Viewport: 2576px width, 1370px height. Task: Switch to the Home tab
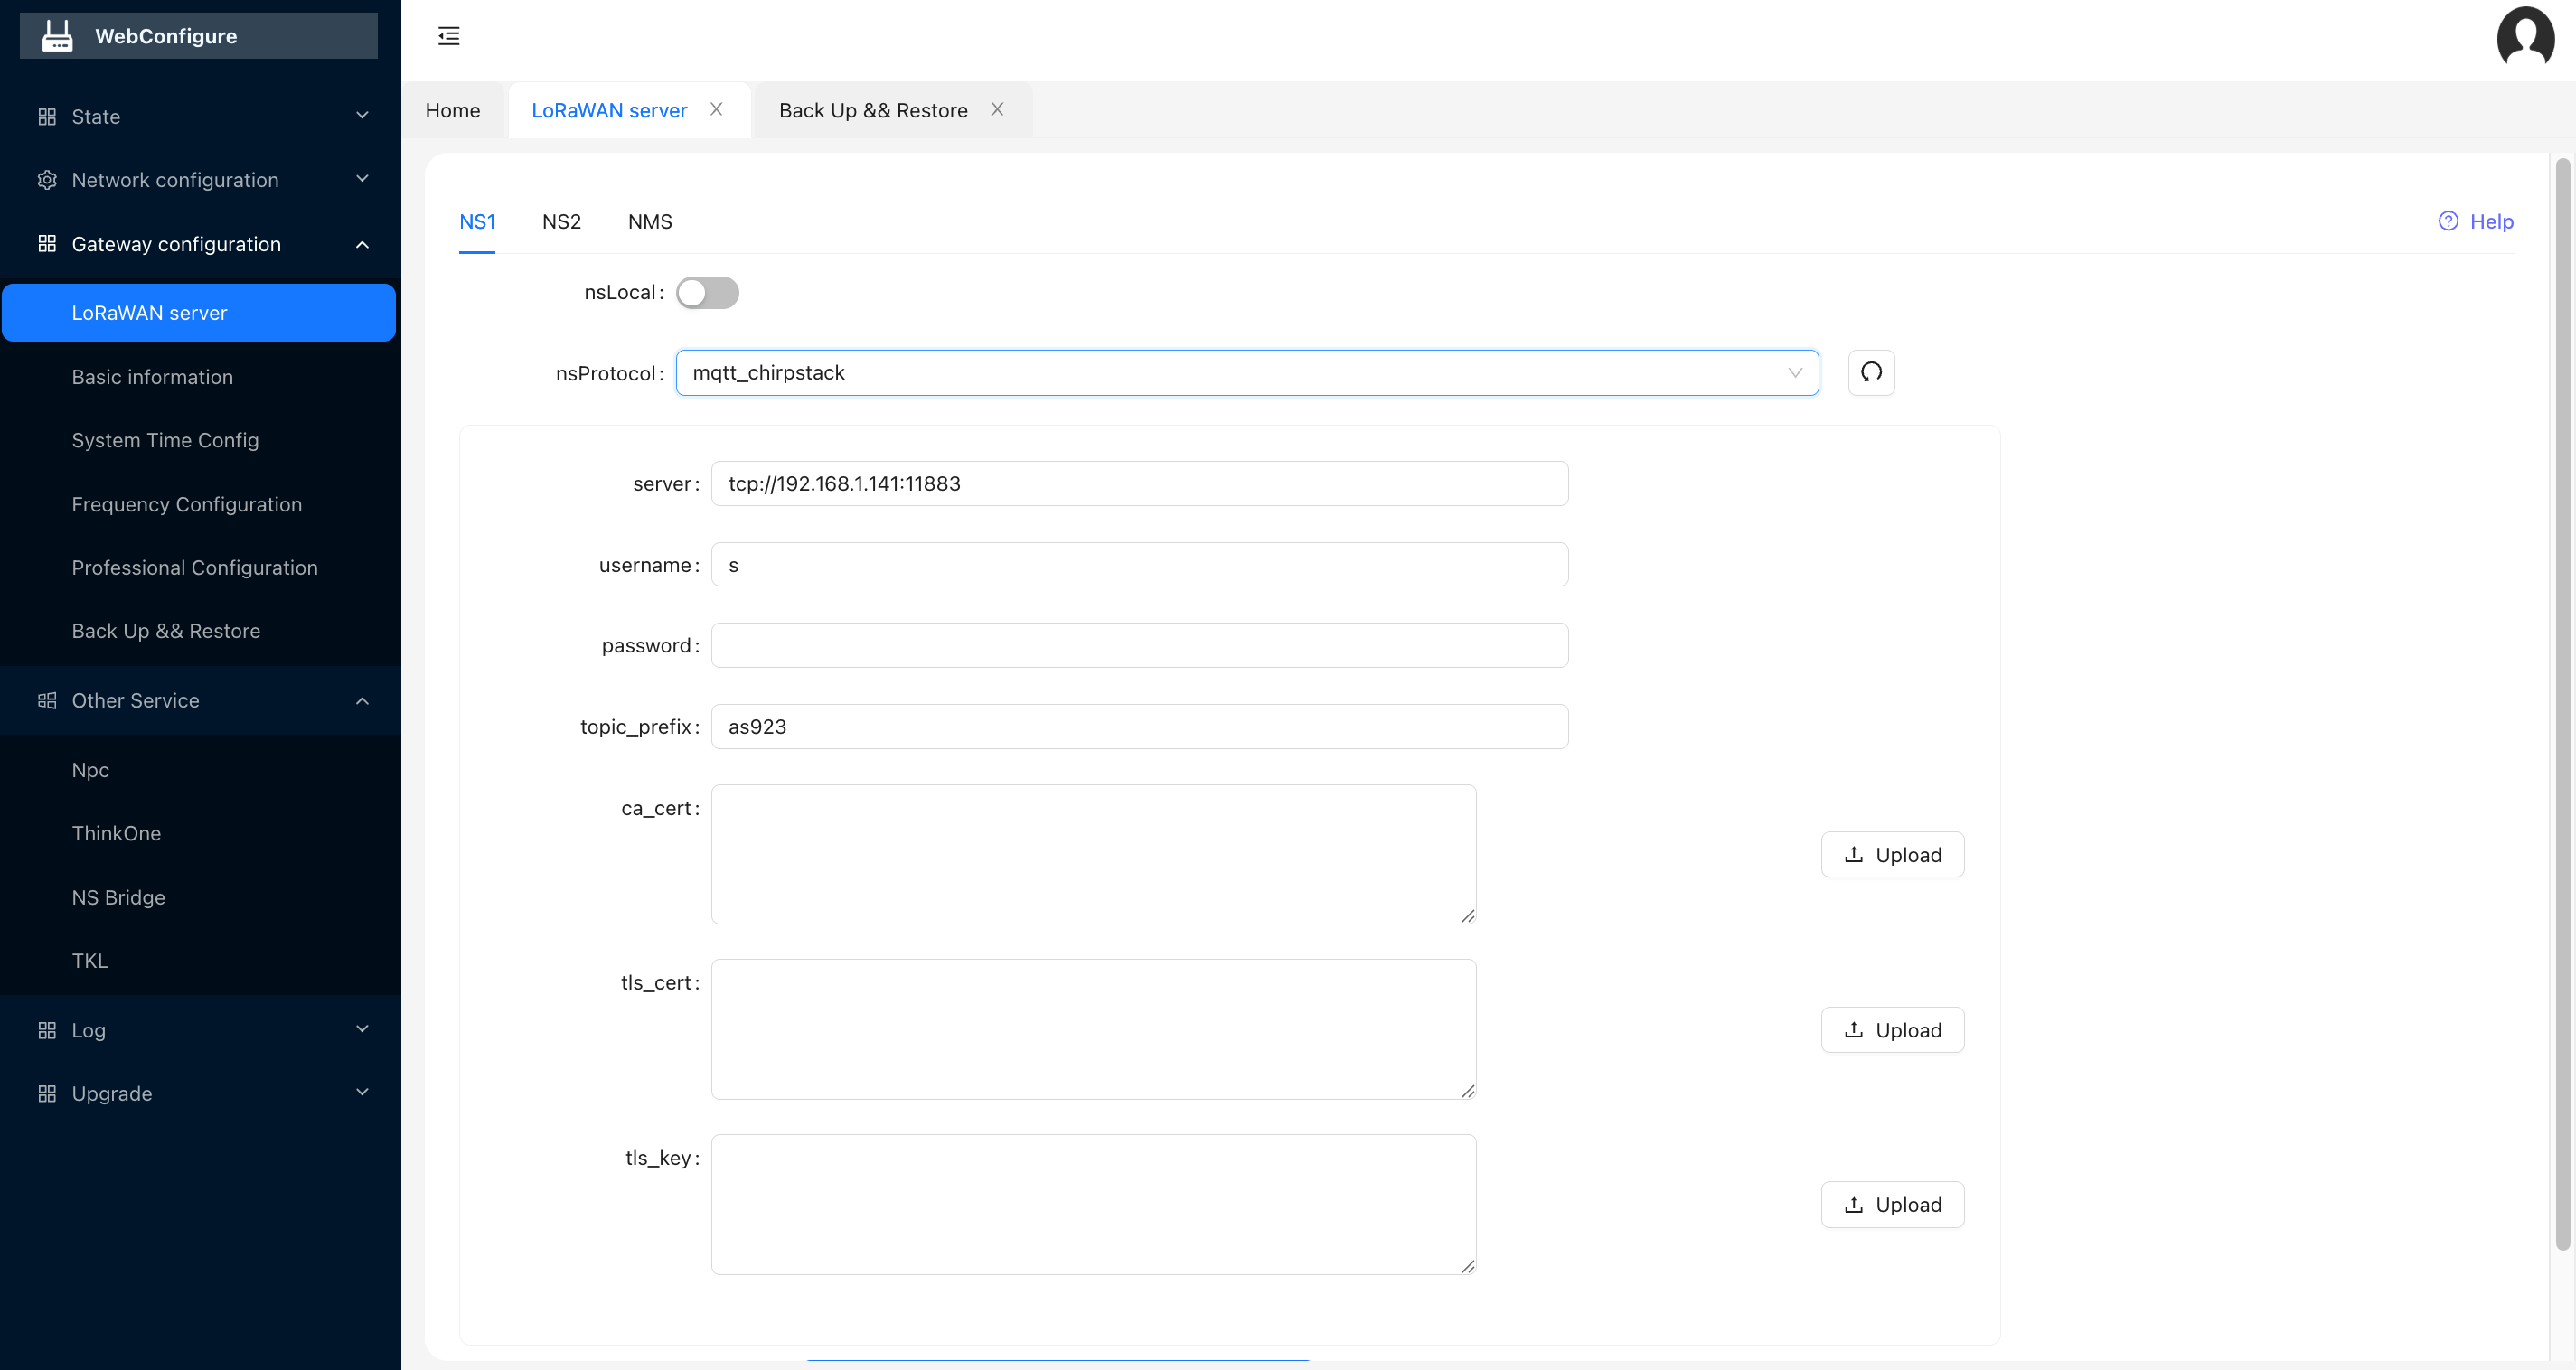pyautogui.click(x=453, y=110)
